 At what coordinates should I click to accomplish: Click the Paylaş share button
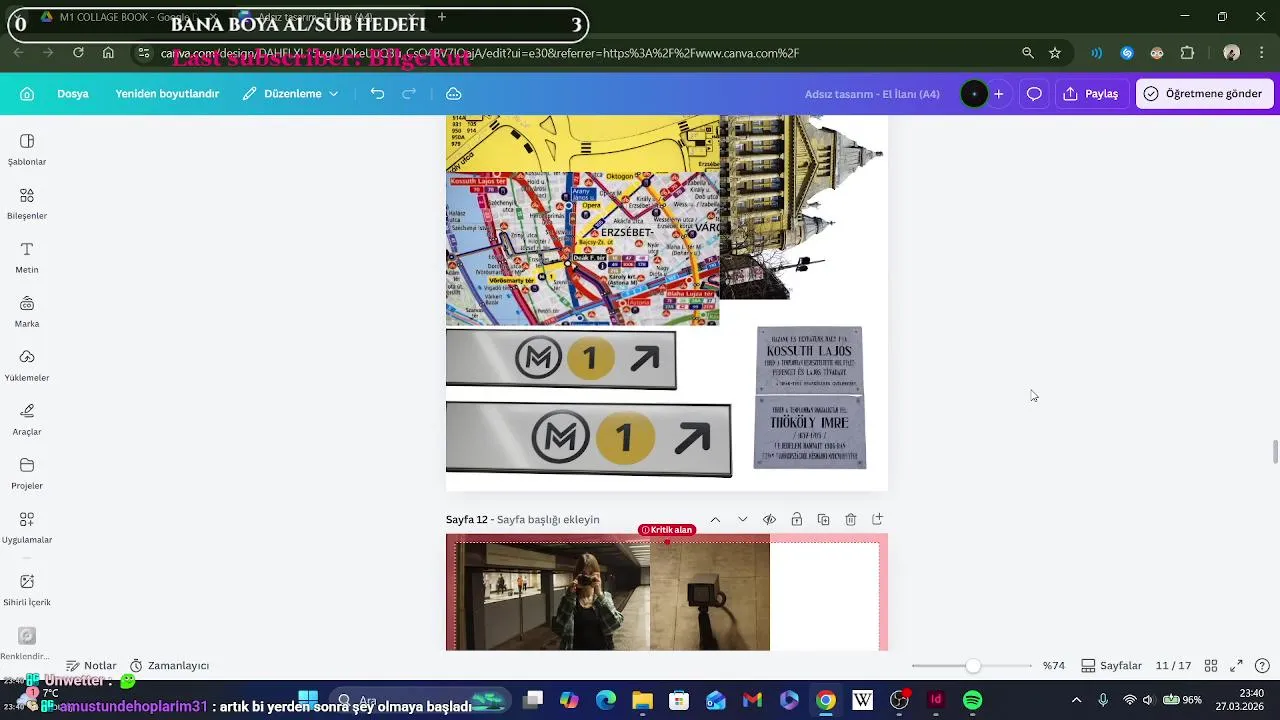pos(1091,94)
